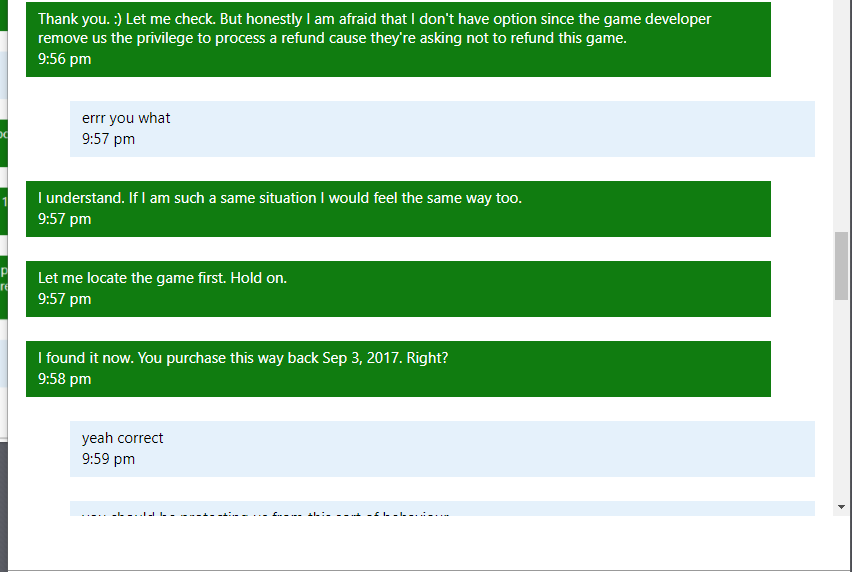Select the 'Thank you. :) Let me check' message
This screenshot has width=852, height=572.
[398, 39]
